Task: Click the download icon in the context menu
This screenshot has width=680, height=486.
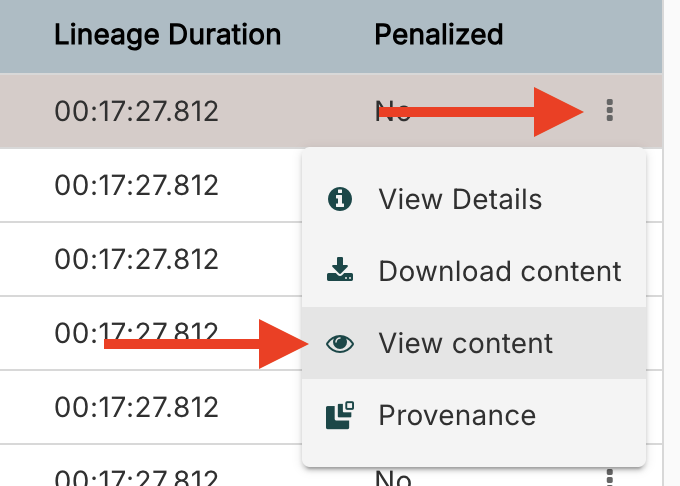Action: [x=340, y=270]
